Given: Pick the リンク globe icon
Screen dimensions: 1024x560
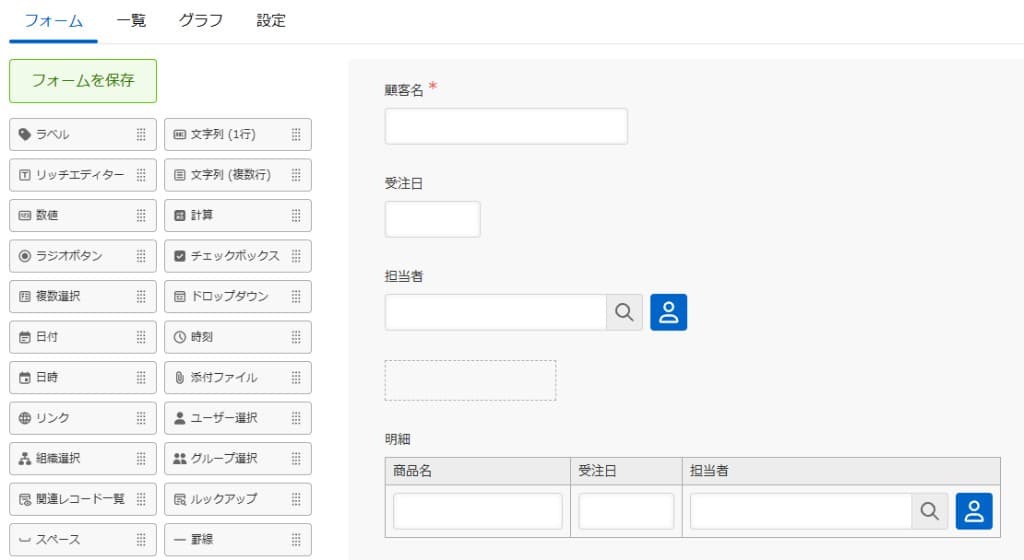Looking at the screenshot, I should point(25,418).
